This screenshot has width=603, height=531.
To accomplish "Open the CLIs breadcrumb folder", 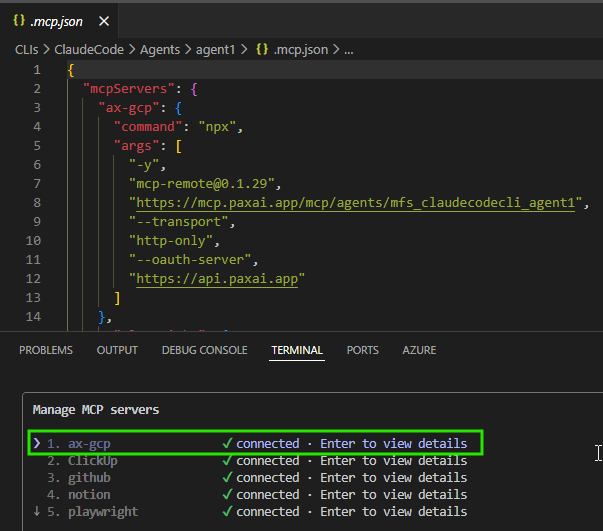I will coord(27,49).
